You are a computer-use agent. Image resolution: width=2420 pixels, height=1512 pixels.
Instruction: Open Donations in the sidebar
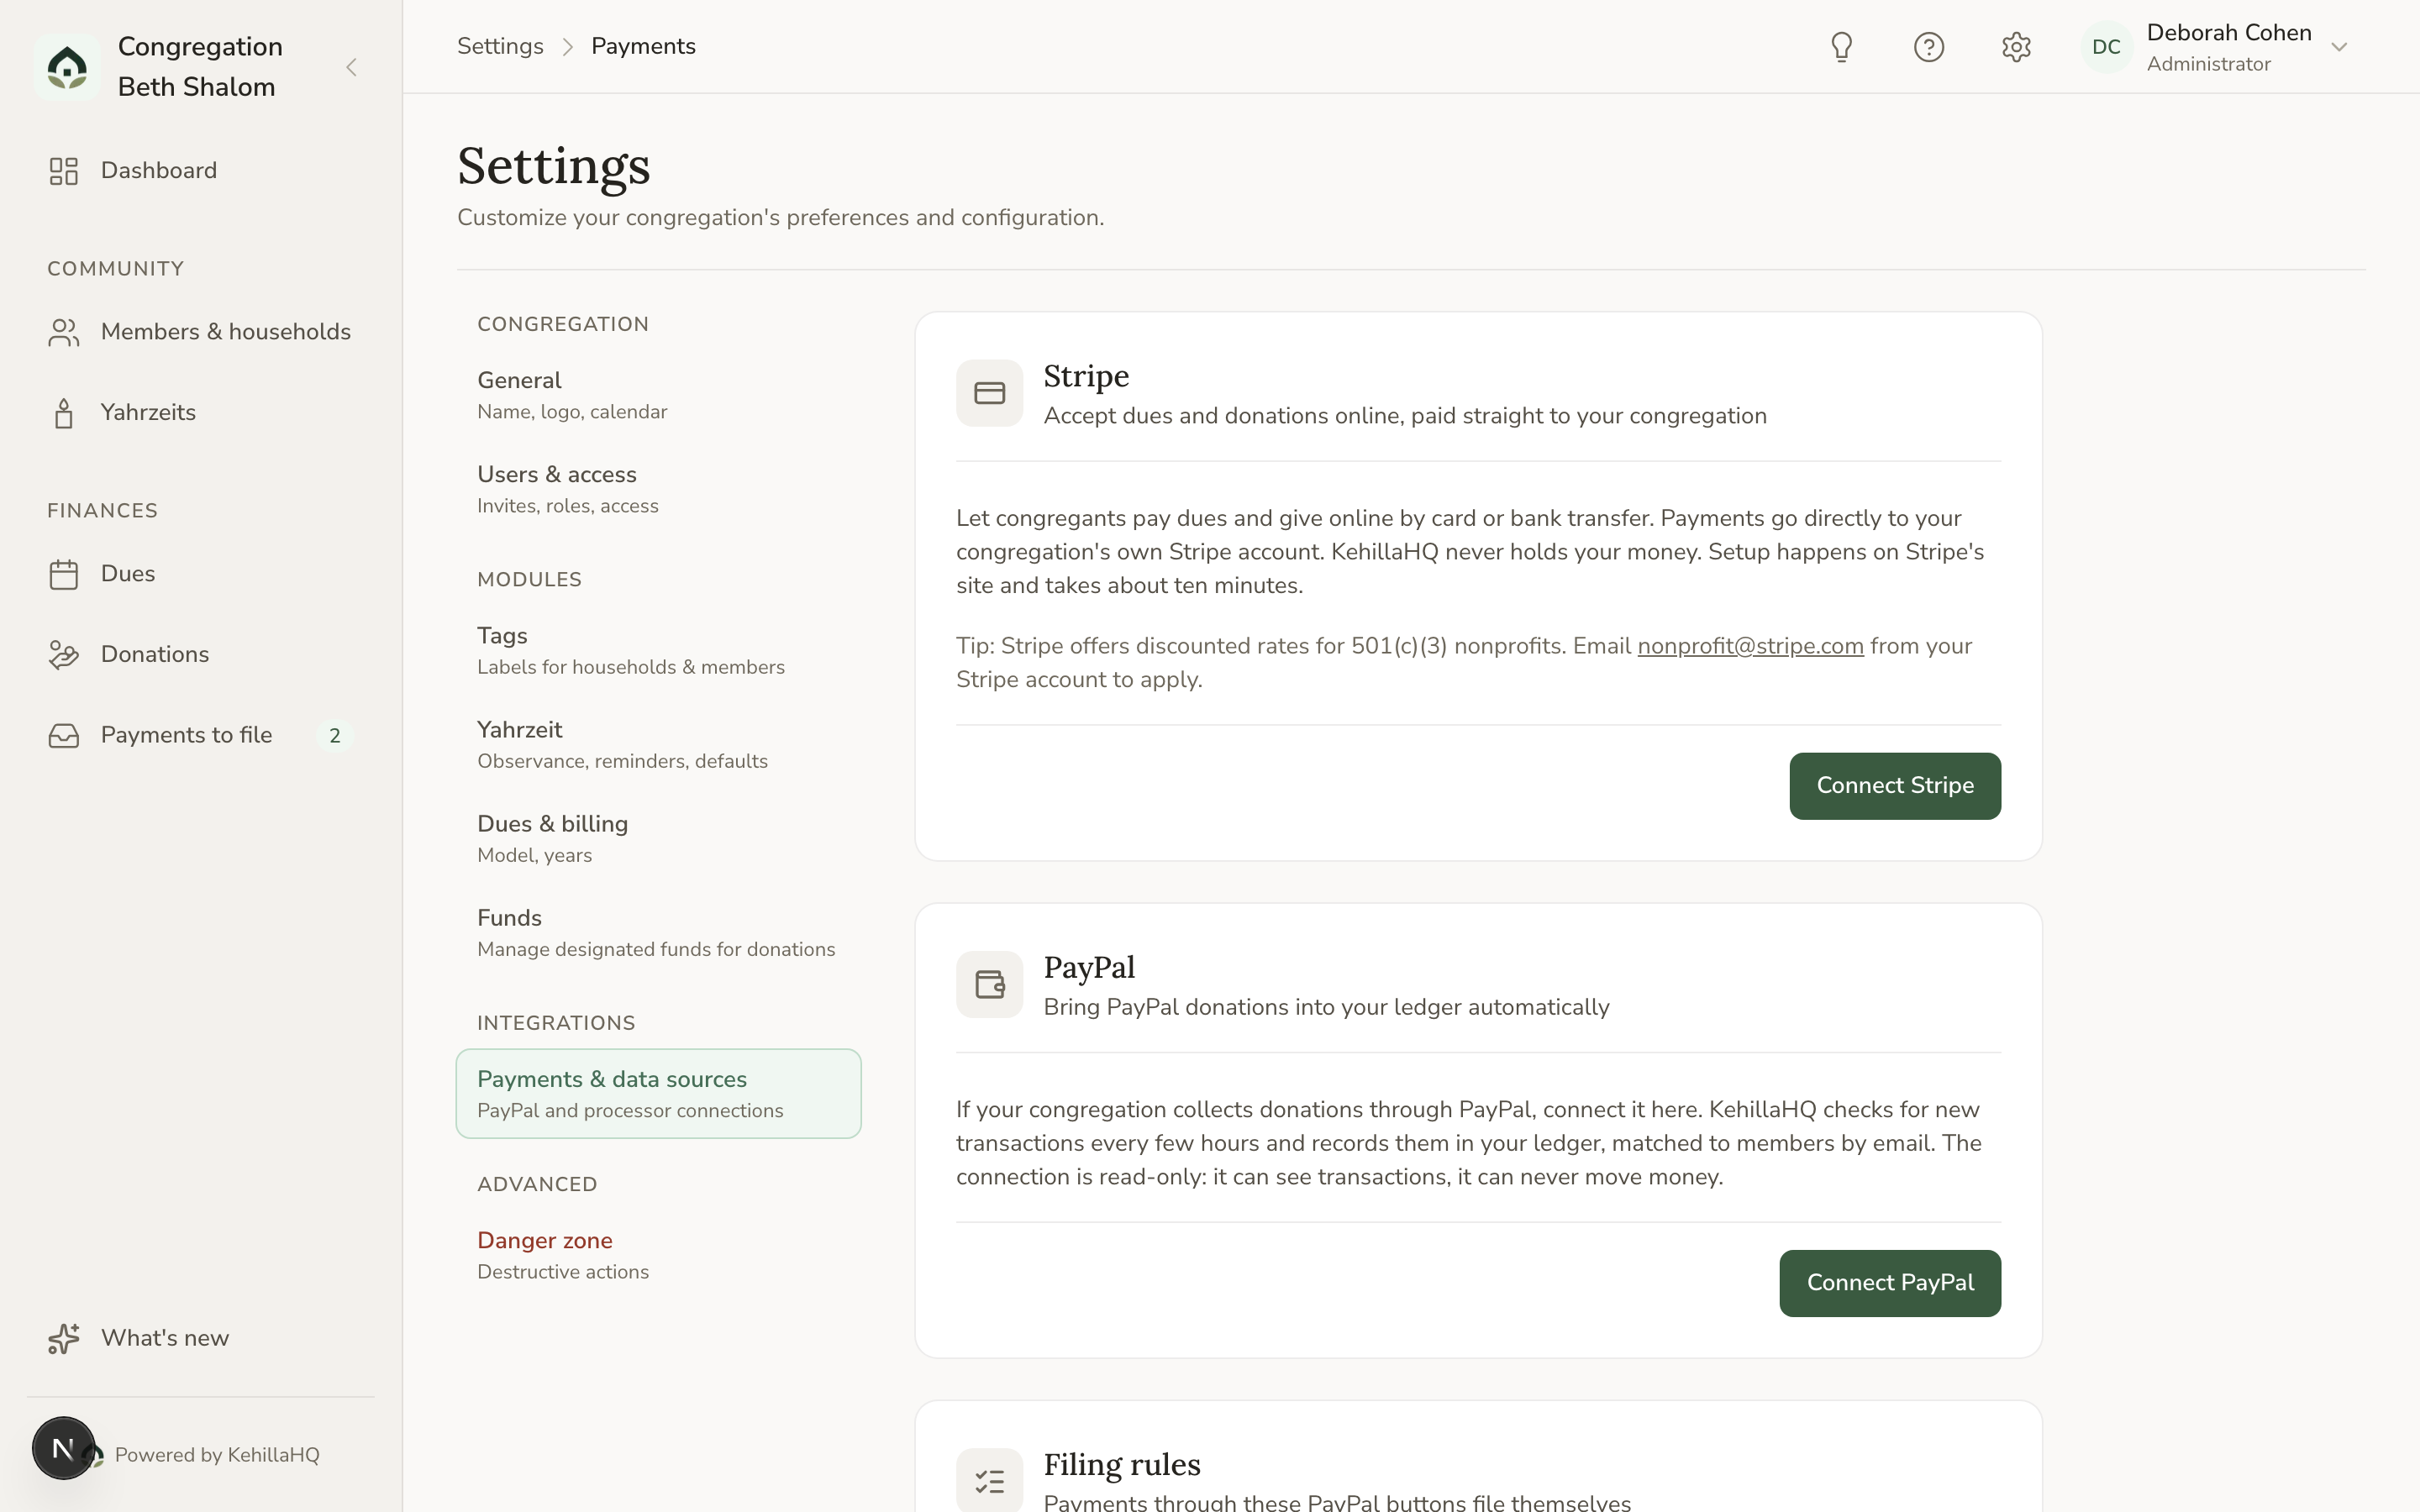(x=200, y=655)
